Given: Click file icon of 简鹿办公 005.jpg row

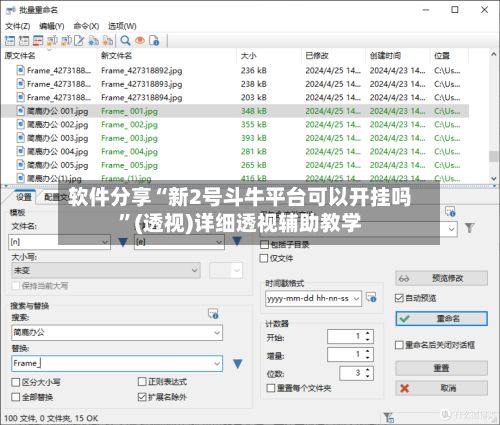Looking at the screenshot, I should pyautogui.click(x=21, y=165).
